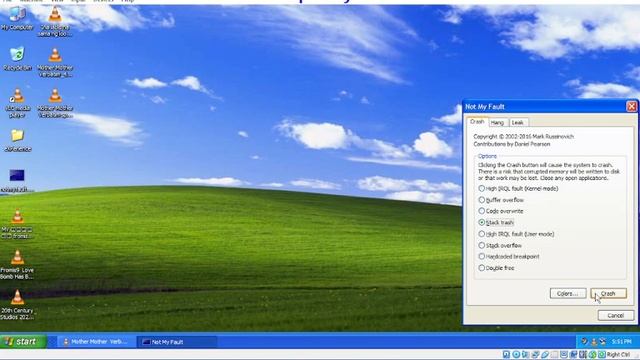This screenshot has height=360, width=640.
Task: Activate the Not My Fault taskbar button
Action: (x=176, y=342)
